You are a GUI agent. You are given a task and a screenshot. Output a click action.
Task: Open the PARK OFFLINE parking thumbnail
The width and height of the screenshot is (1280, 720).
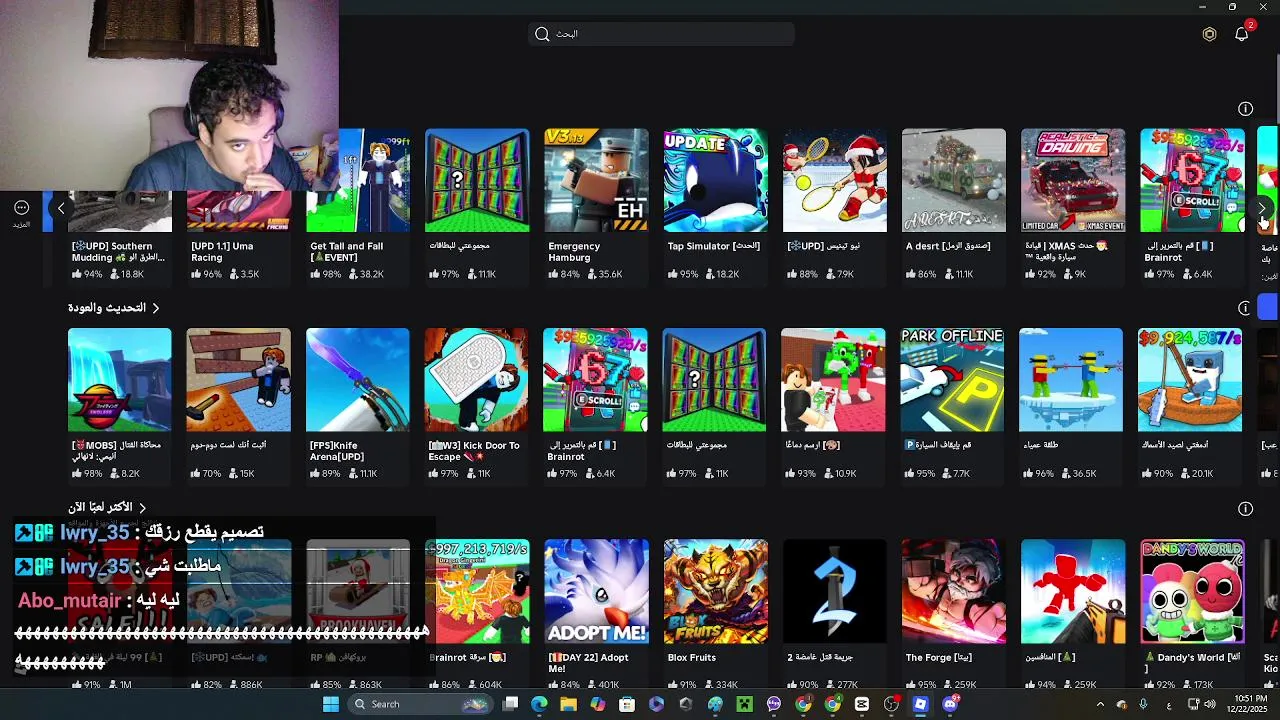952,380
